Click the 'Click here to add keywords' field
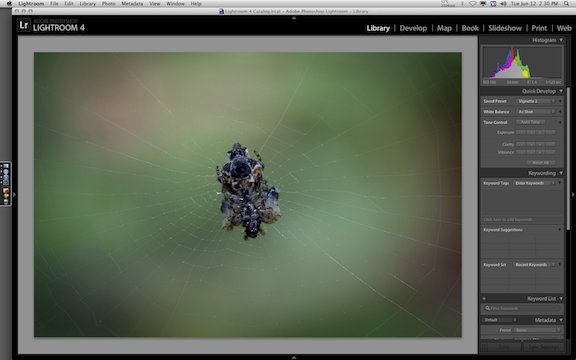This screenshot has height=360, width=576. (522, 219)
